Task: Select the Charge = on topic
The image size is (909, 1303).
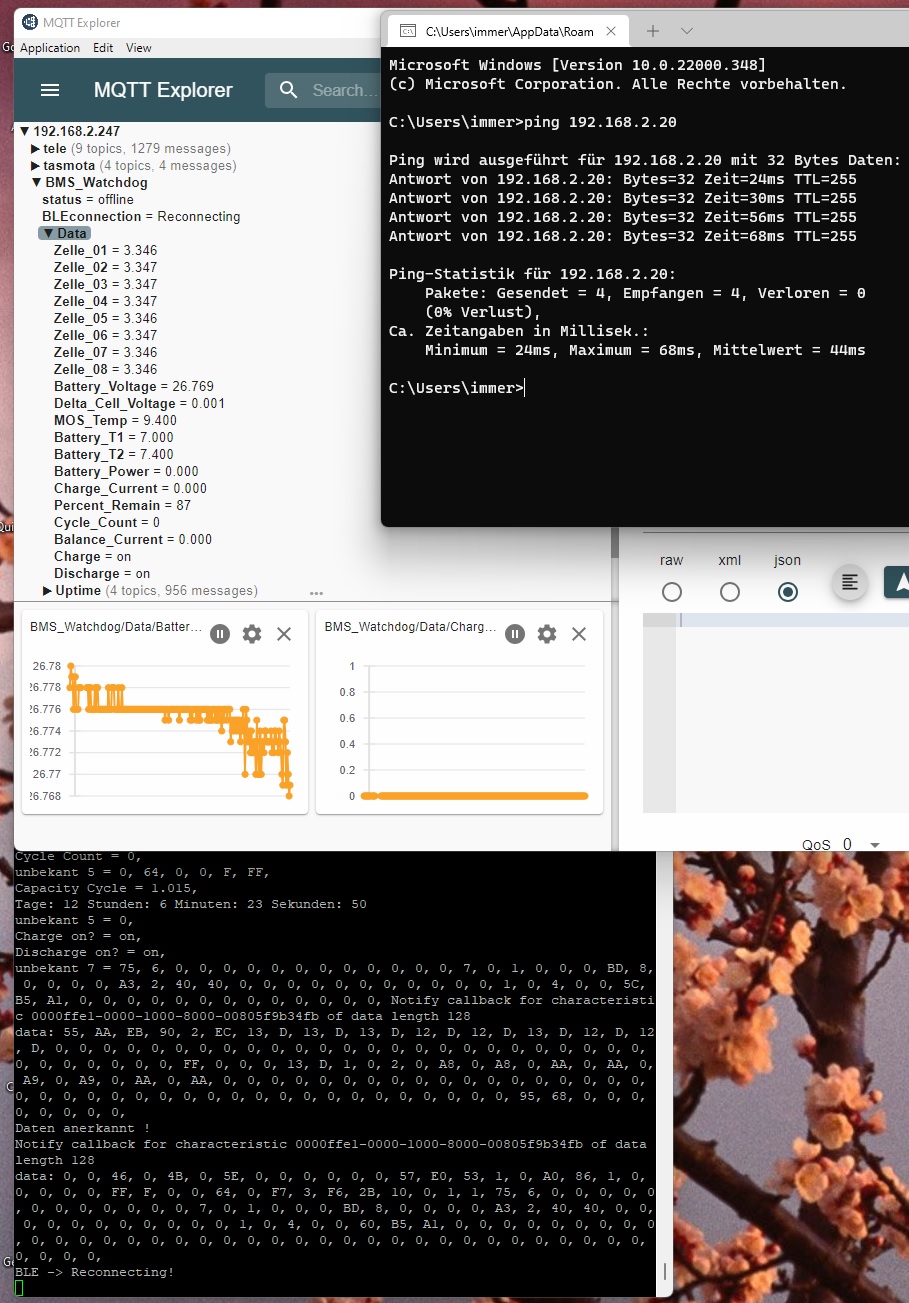Action: tap(92, 556)
